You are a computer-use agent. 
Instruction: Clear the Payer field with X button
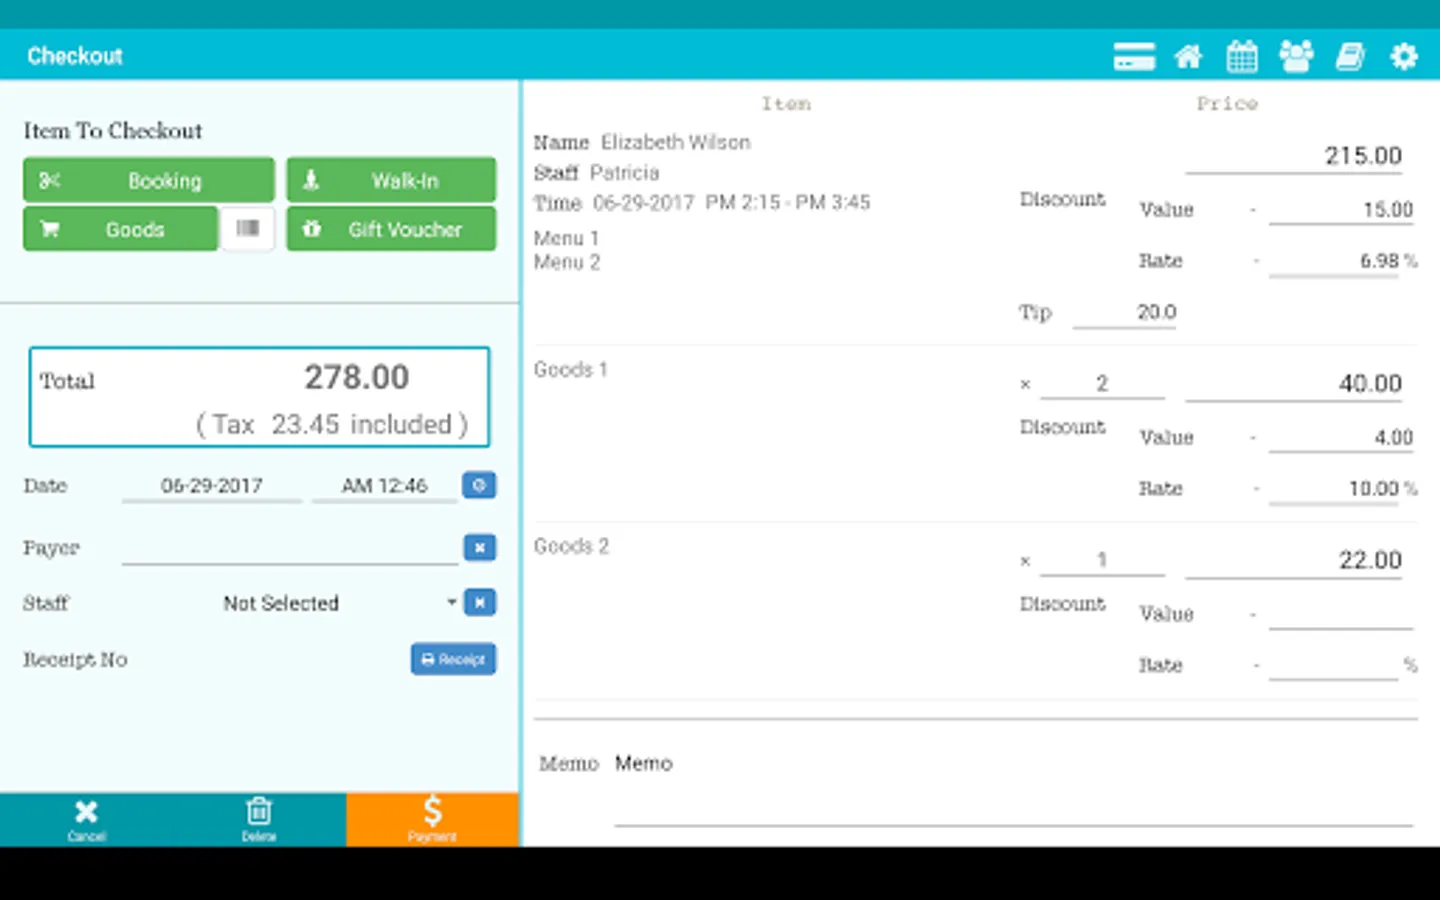pyautogui.click(x=479, y=547)
